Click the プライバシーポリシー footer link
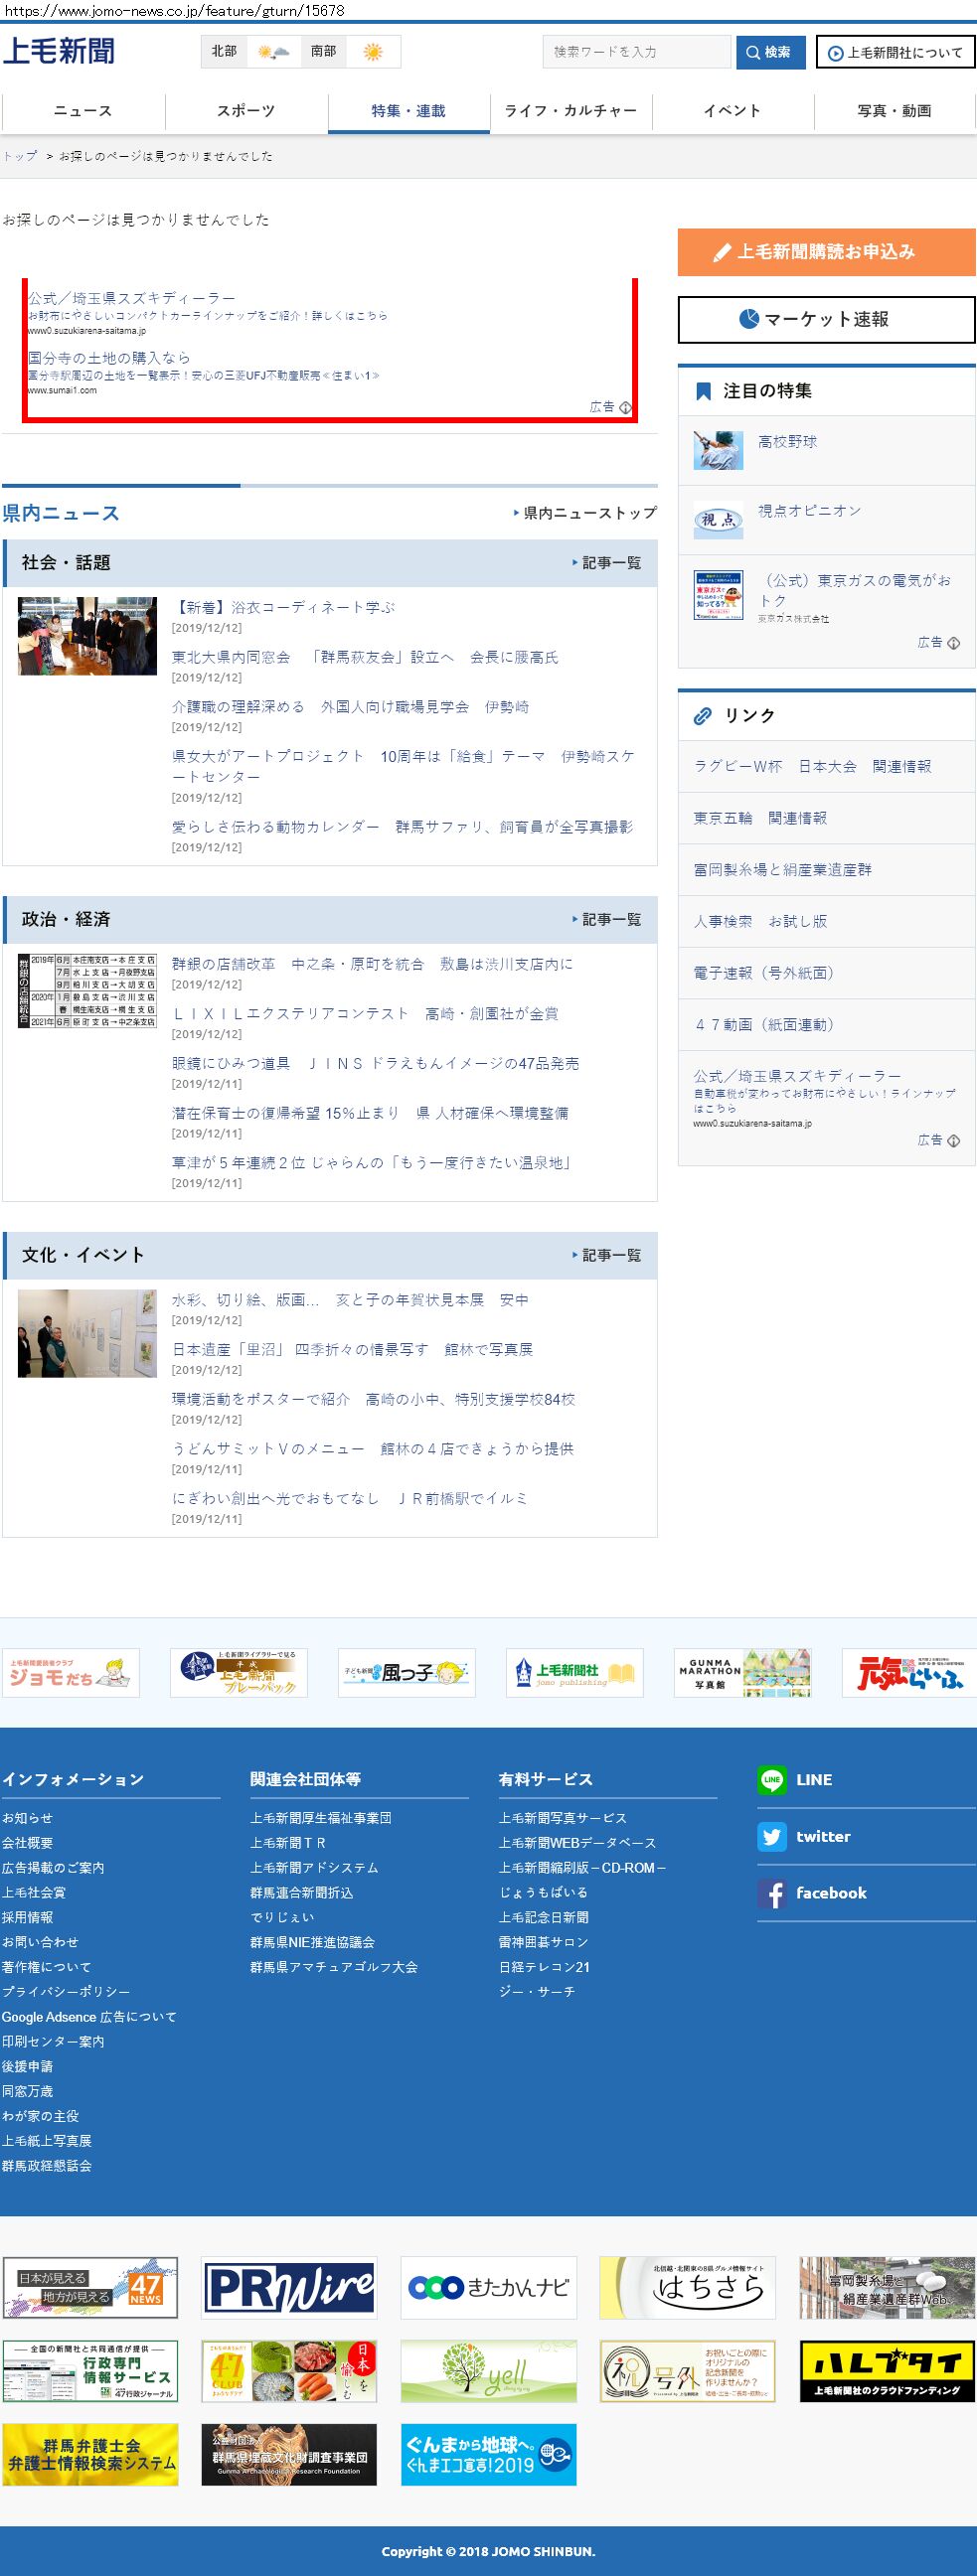Viewport: 977px width, 2576px height. tap(66, 1991)
